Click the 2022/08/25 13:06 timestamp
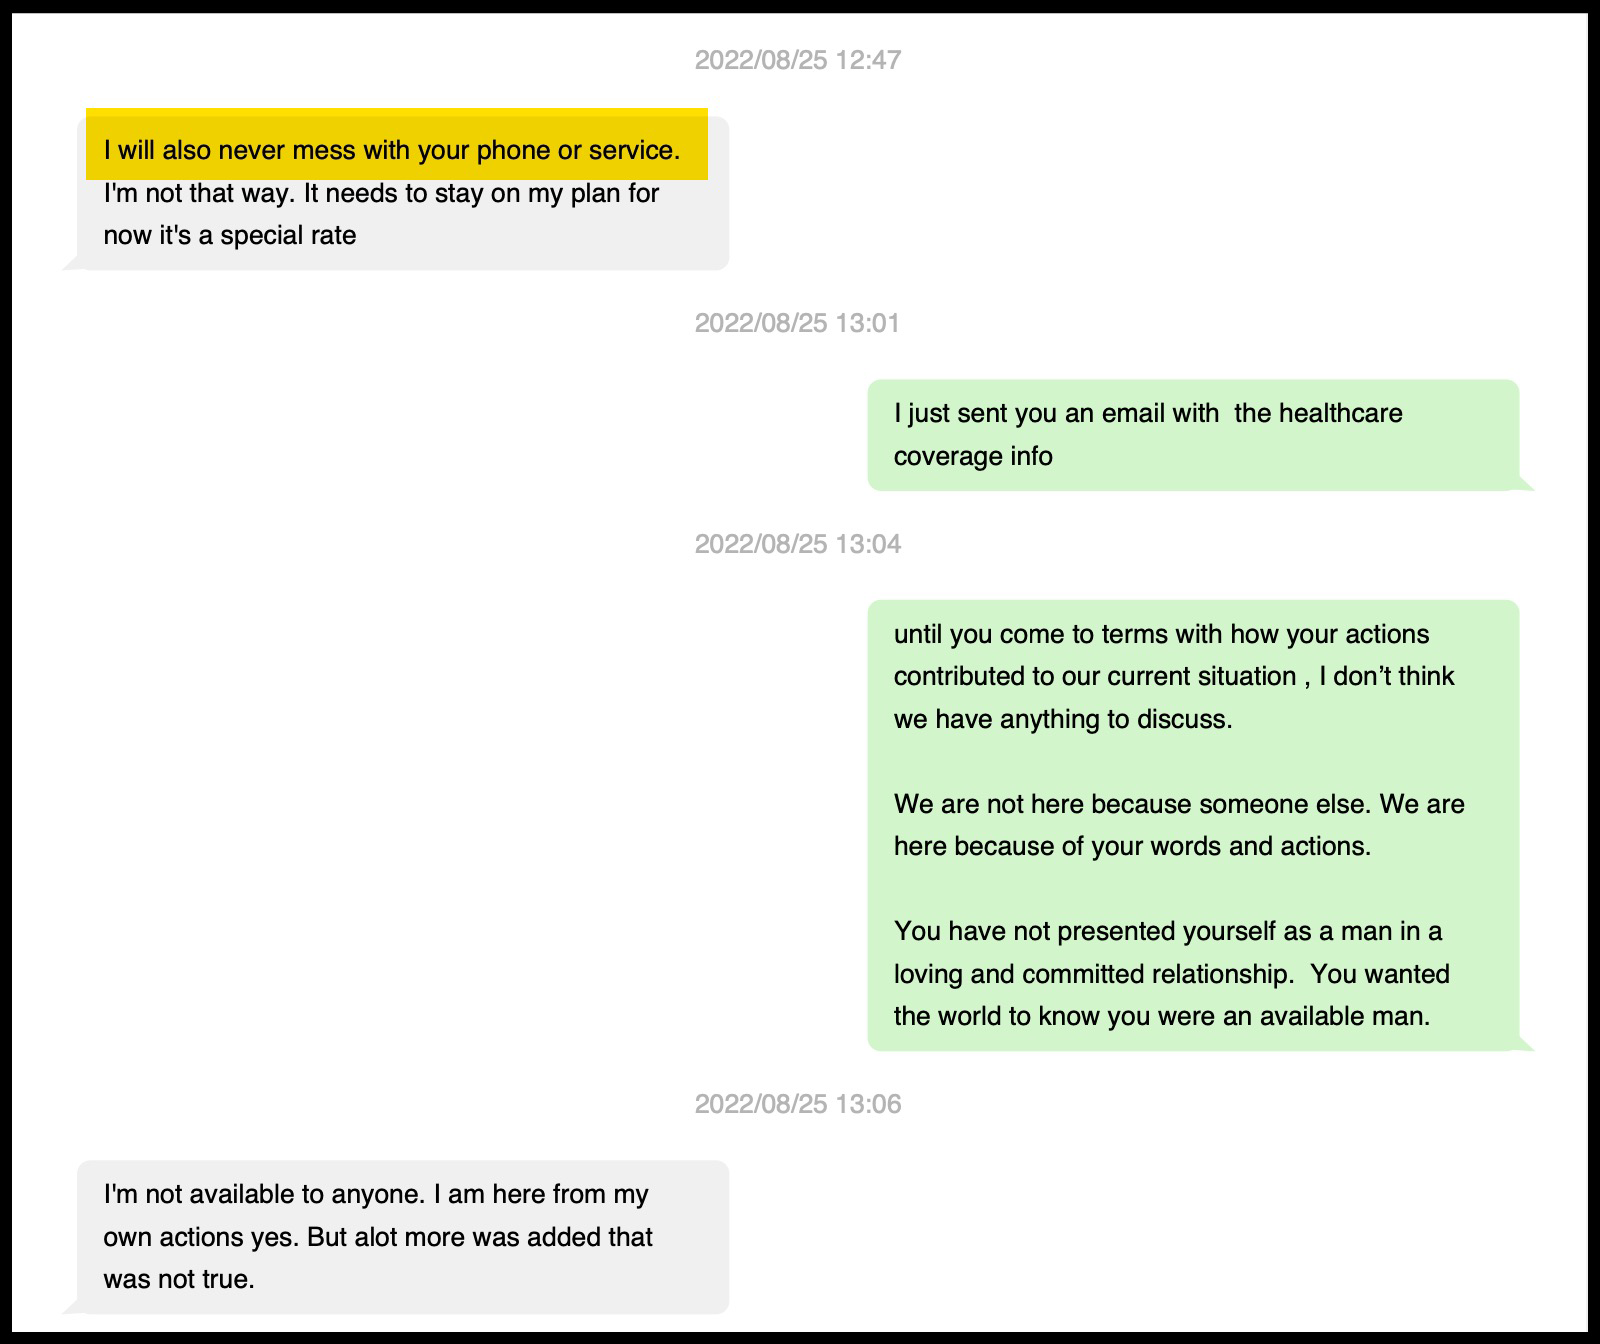Image resolution: width=1600 pixels, height=1344 pixels. tap(797, 1104)
